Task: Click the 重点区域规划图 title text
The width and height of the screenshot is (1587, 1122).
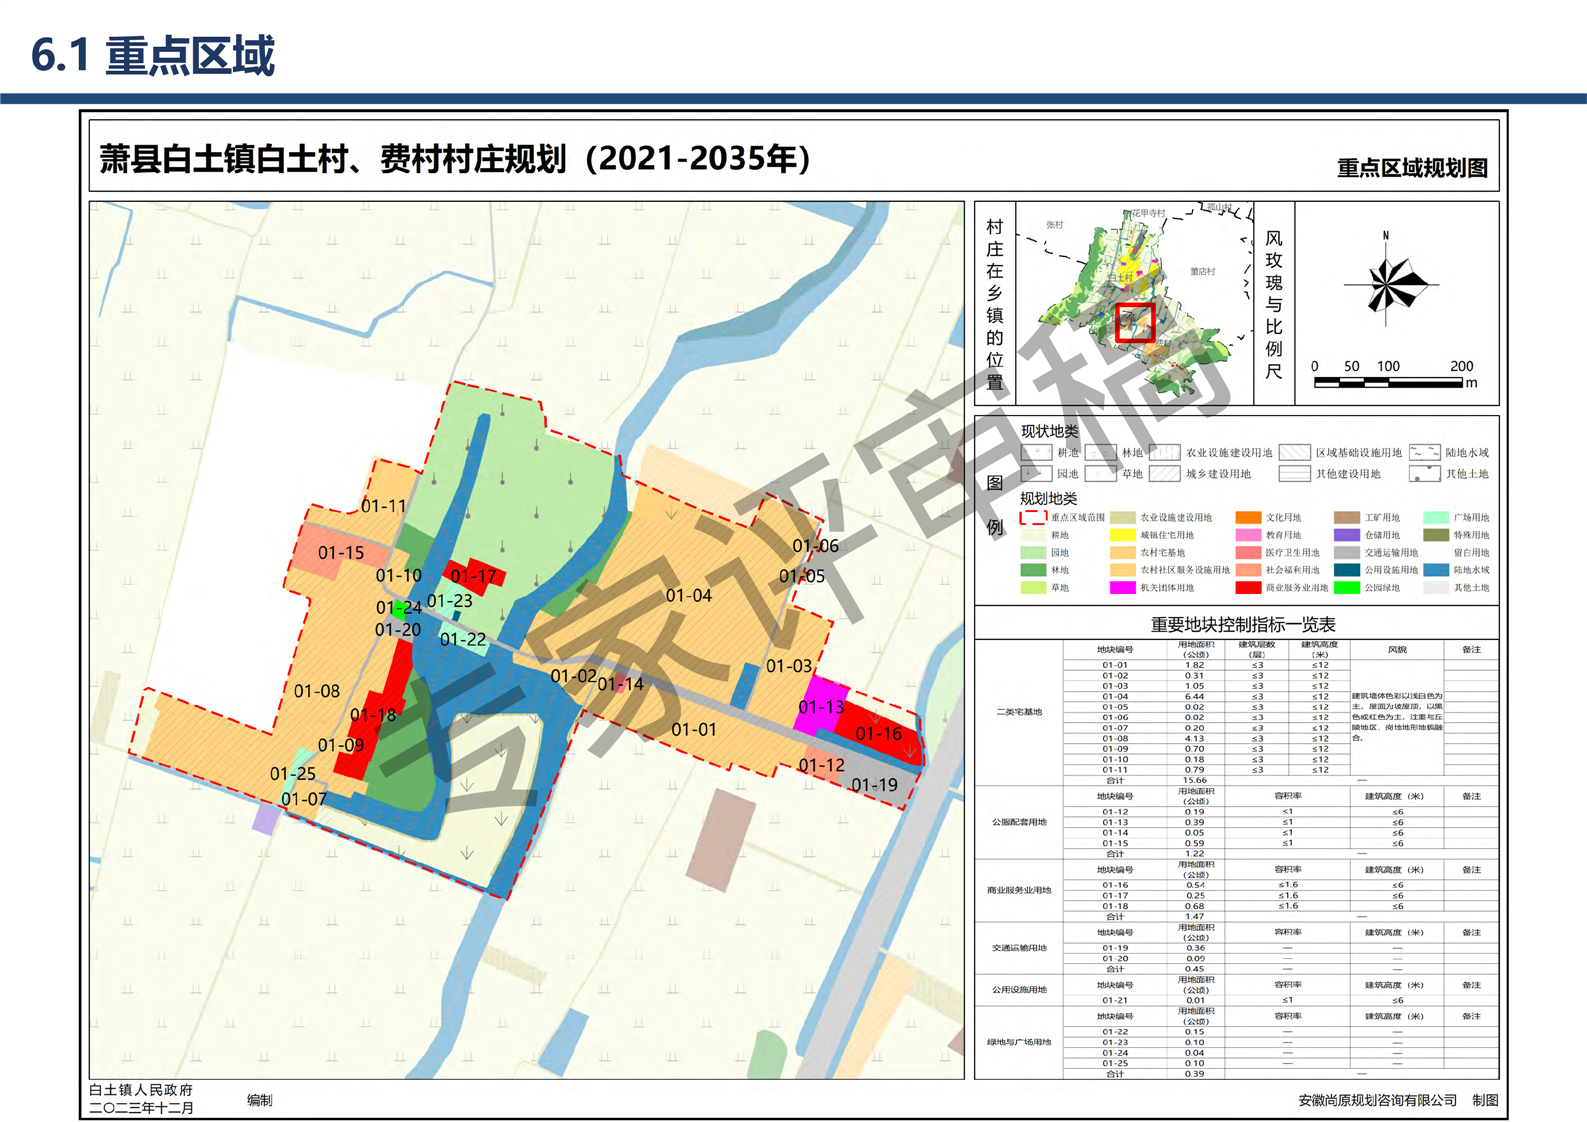Action: click(x=1411, y=168)
